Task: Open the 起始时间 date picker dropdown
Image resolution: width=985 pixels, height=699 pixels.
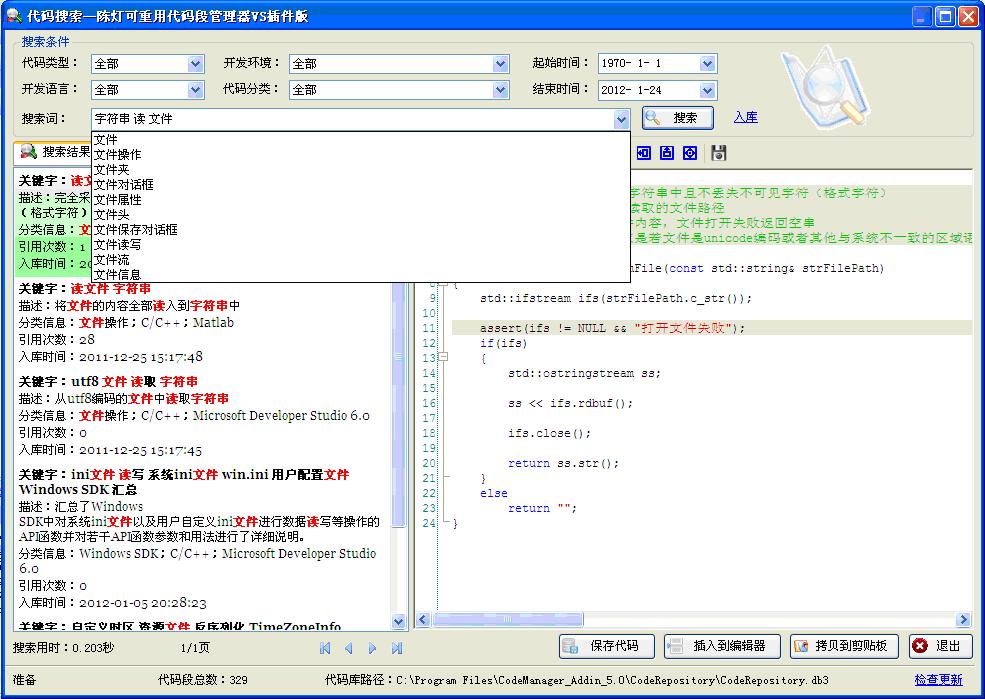Action: pos(708,64)
